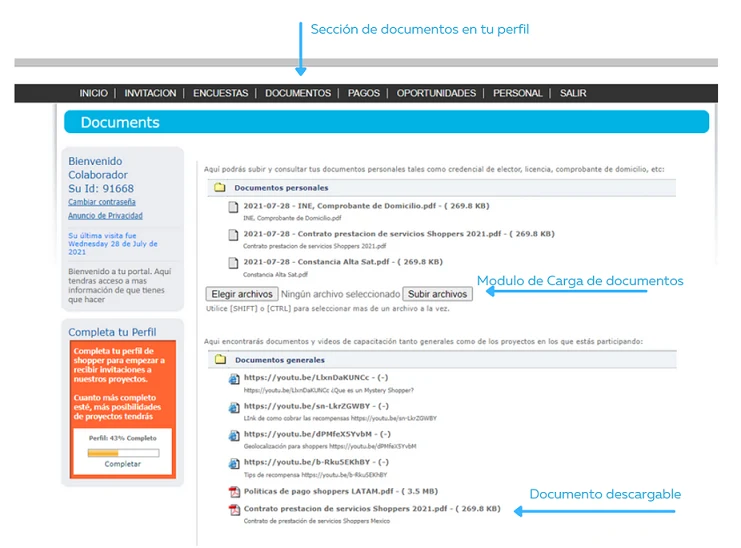This screenshot has width=741, height=548.
Task: Click the Documentos personales section header
Action: click(441, 188)
